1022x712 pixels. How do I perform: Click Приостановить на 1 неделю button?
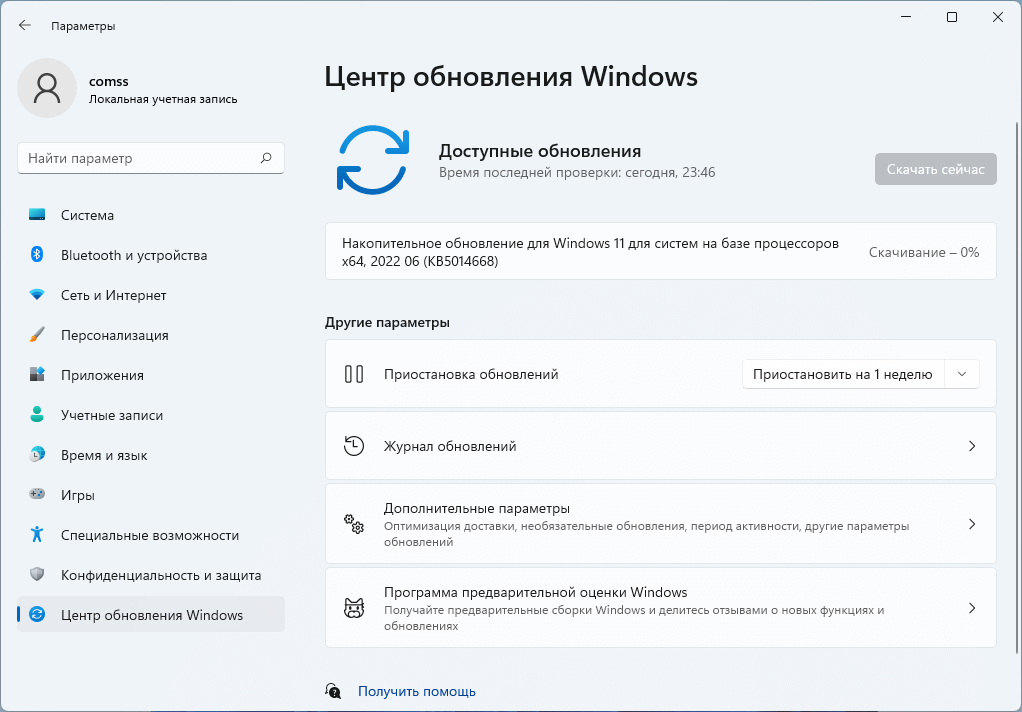click(x=843, y=374)
